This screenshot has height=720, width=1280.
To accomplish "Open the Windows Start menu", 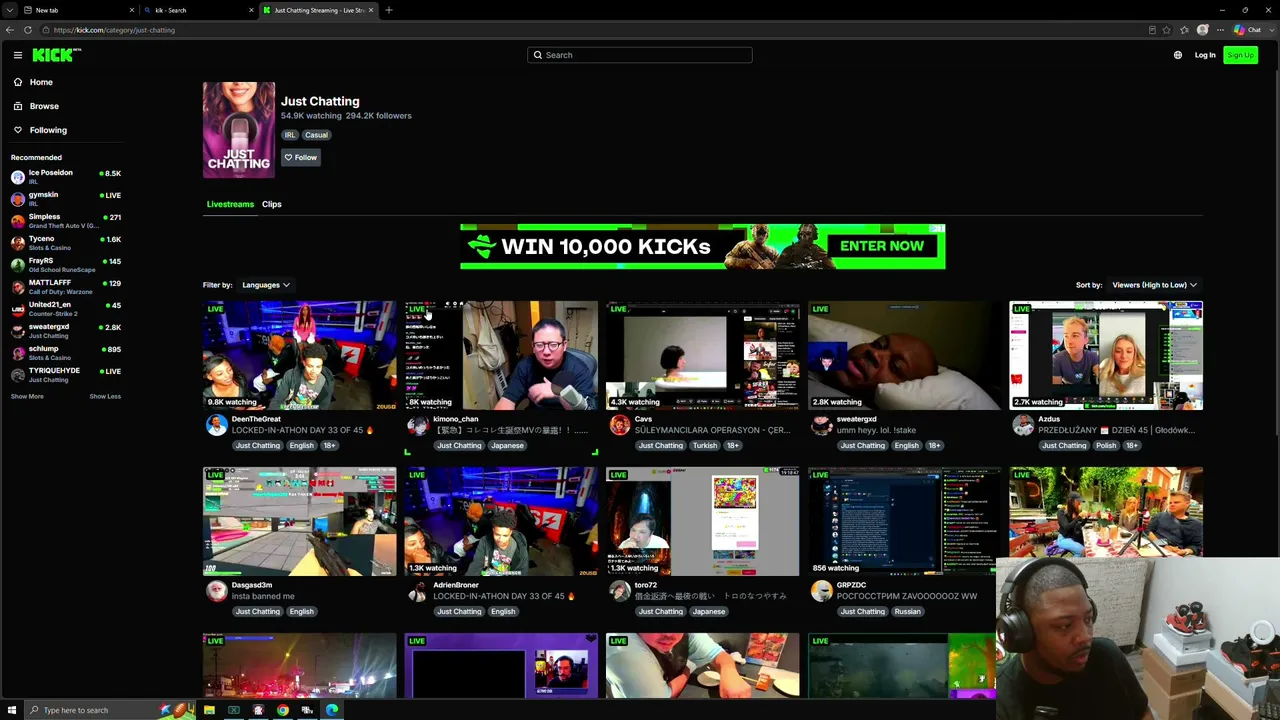I will coord(10,710).
